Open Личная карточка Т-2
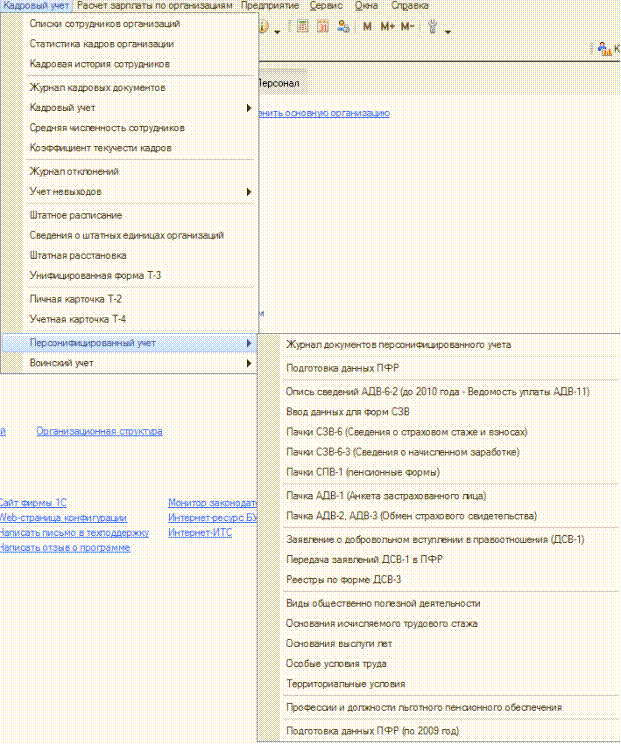This screenshot has width=621, height=744. [x=130, y=299]
